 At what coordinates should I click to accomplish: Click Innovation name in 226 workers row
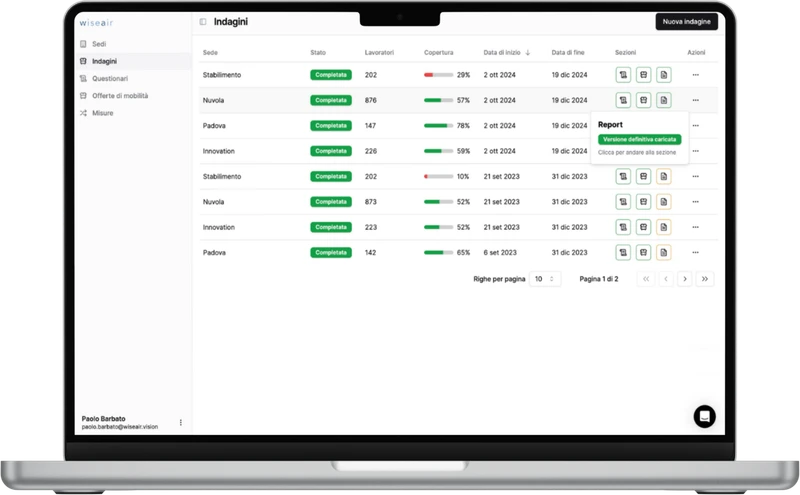tap(219, 151)
